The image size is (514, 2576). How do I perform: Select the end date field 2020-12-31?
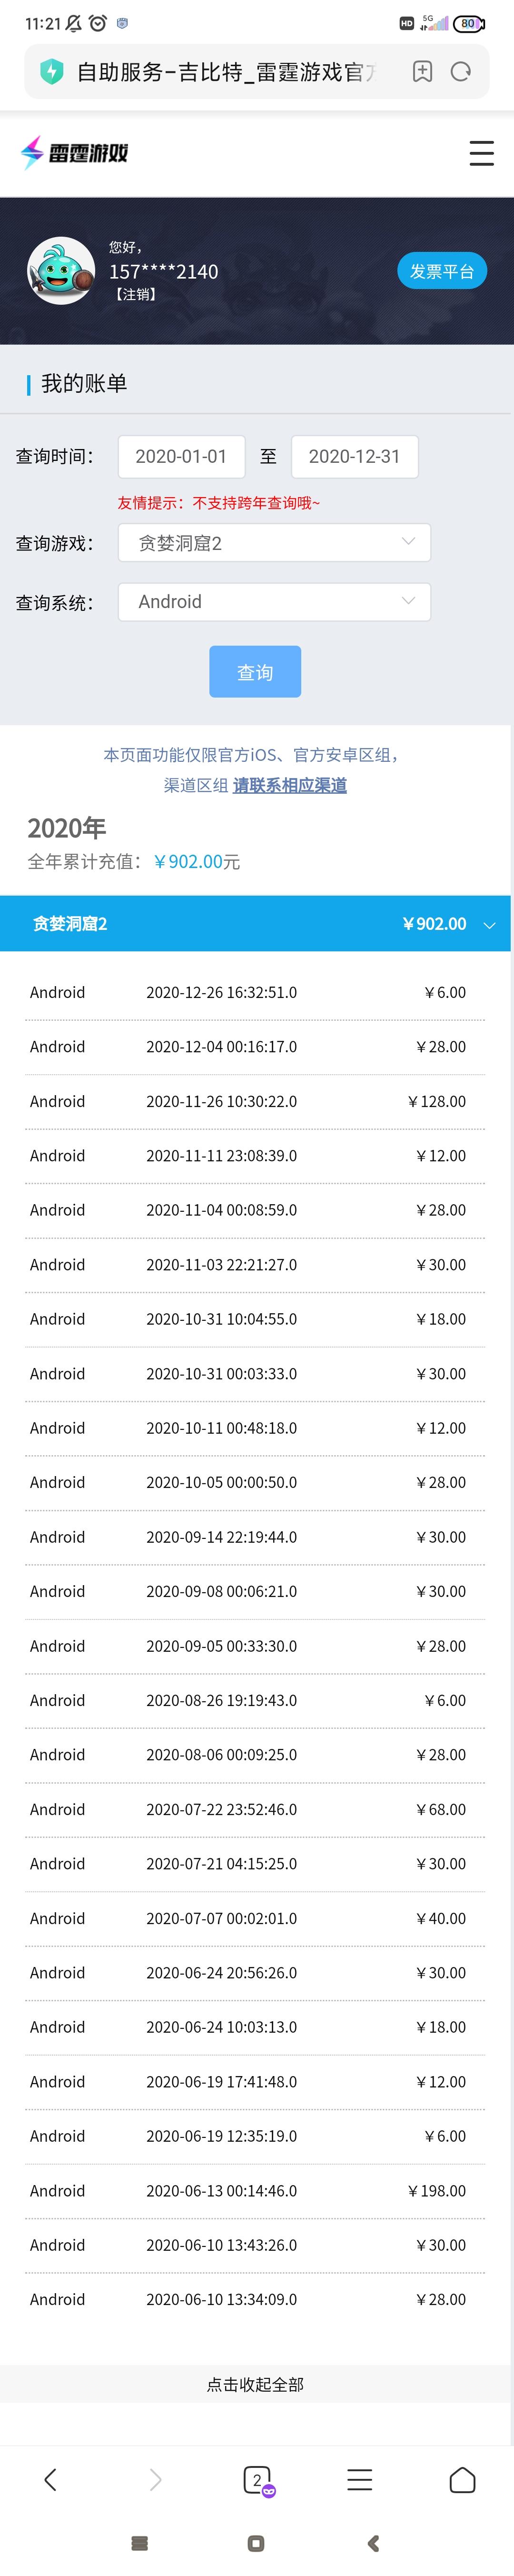[x=354, y=456]
